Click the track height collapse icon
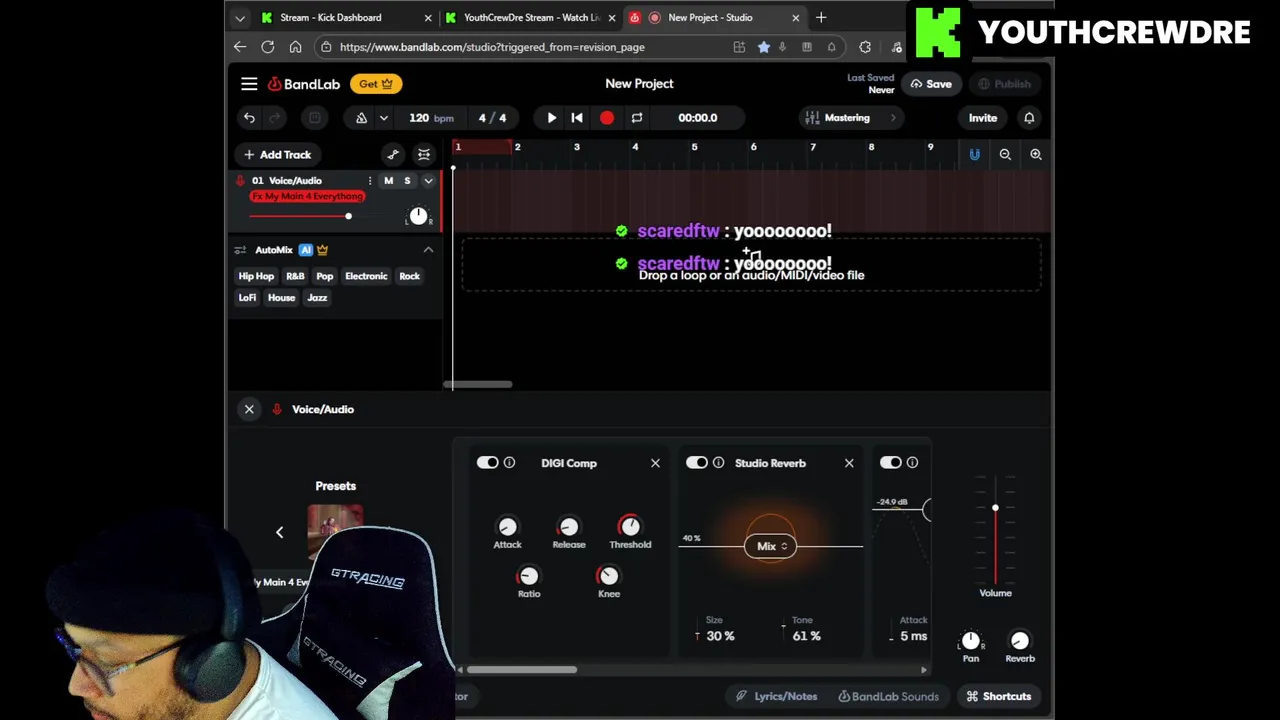The height and width of the screenshot is (720, 1280). pyautogui.click(x=424, y=155)
